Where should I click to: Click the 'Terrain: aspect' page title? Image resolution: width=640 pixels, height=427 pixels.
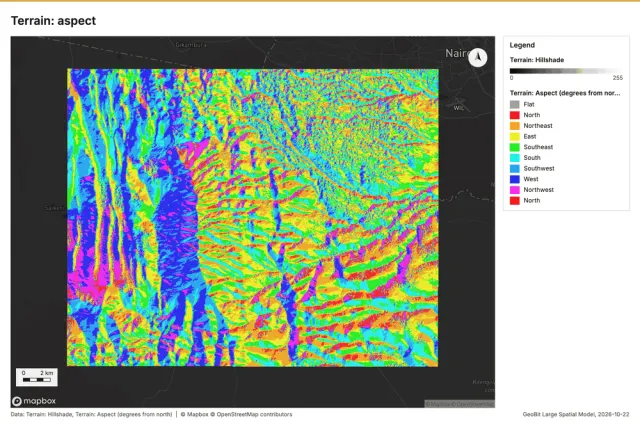(x=53, y=21)
